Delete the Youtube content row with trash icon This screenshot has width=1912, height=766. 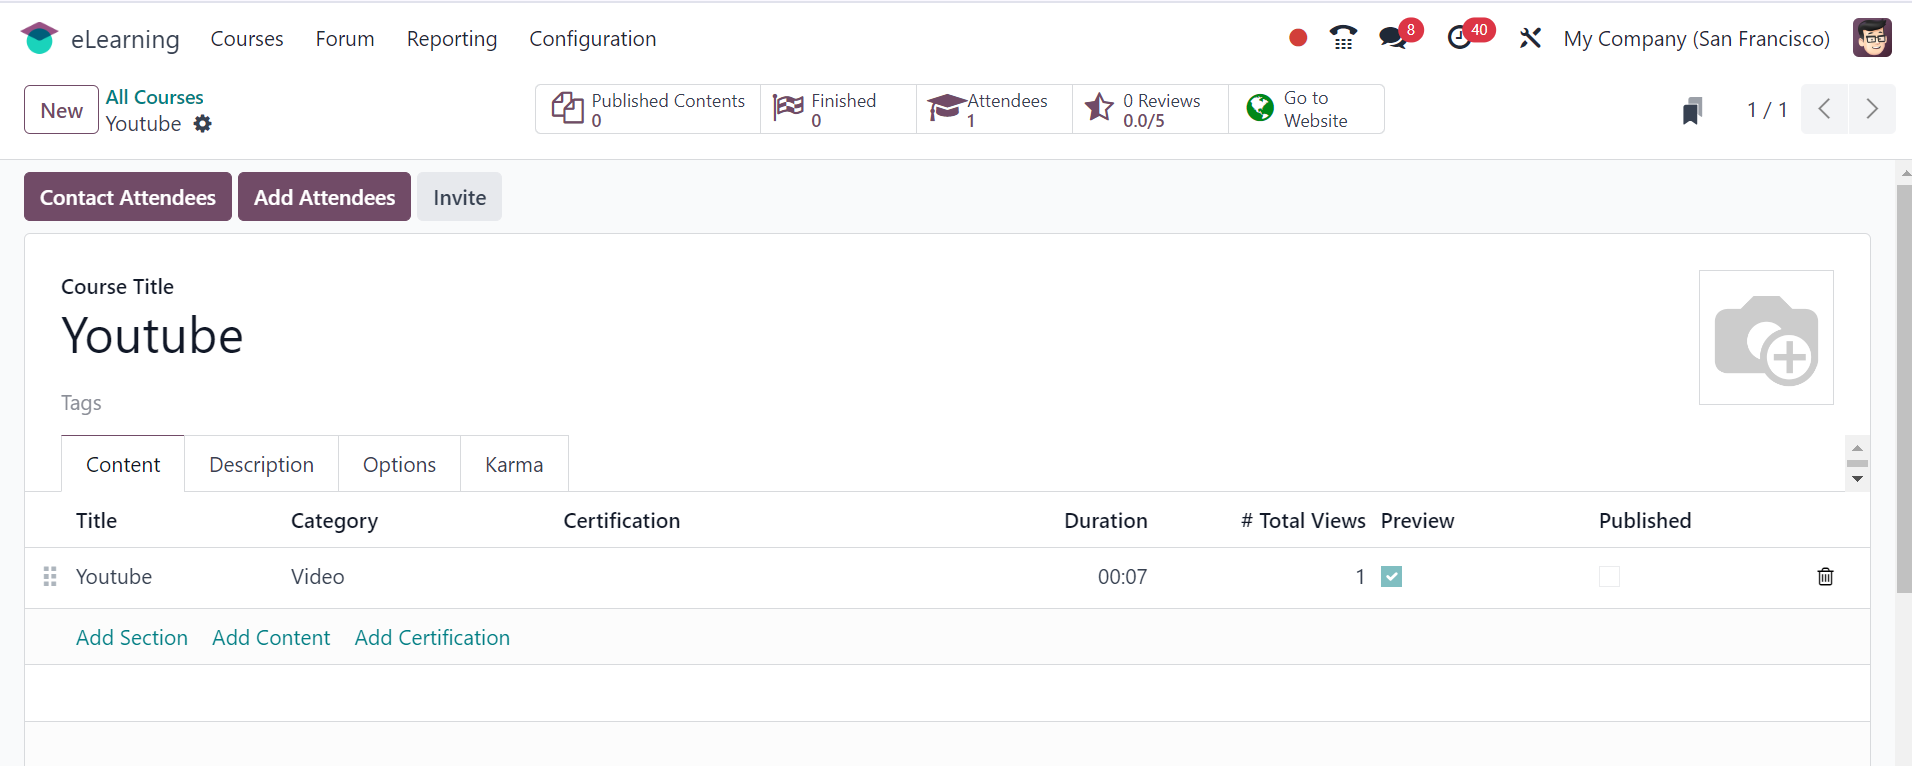pos(1825,577)
